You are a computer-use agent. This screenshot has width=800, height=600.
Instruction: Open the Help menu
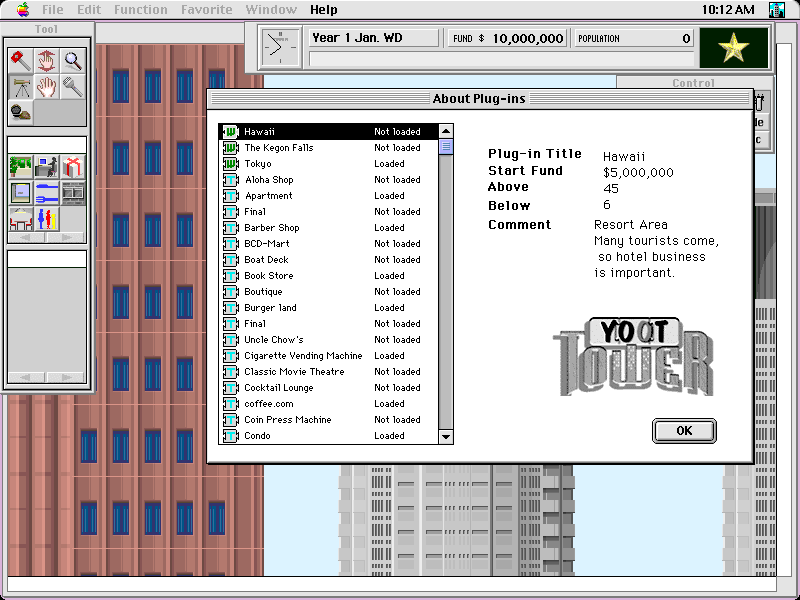(x=323, y=10)
